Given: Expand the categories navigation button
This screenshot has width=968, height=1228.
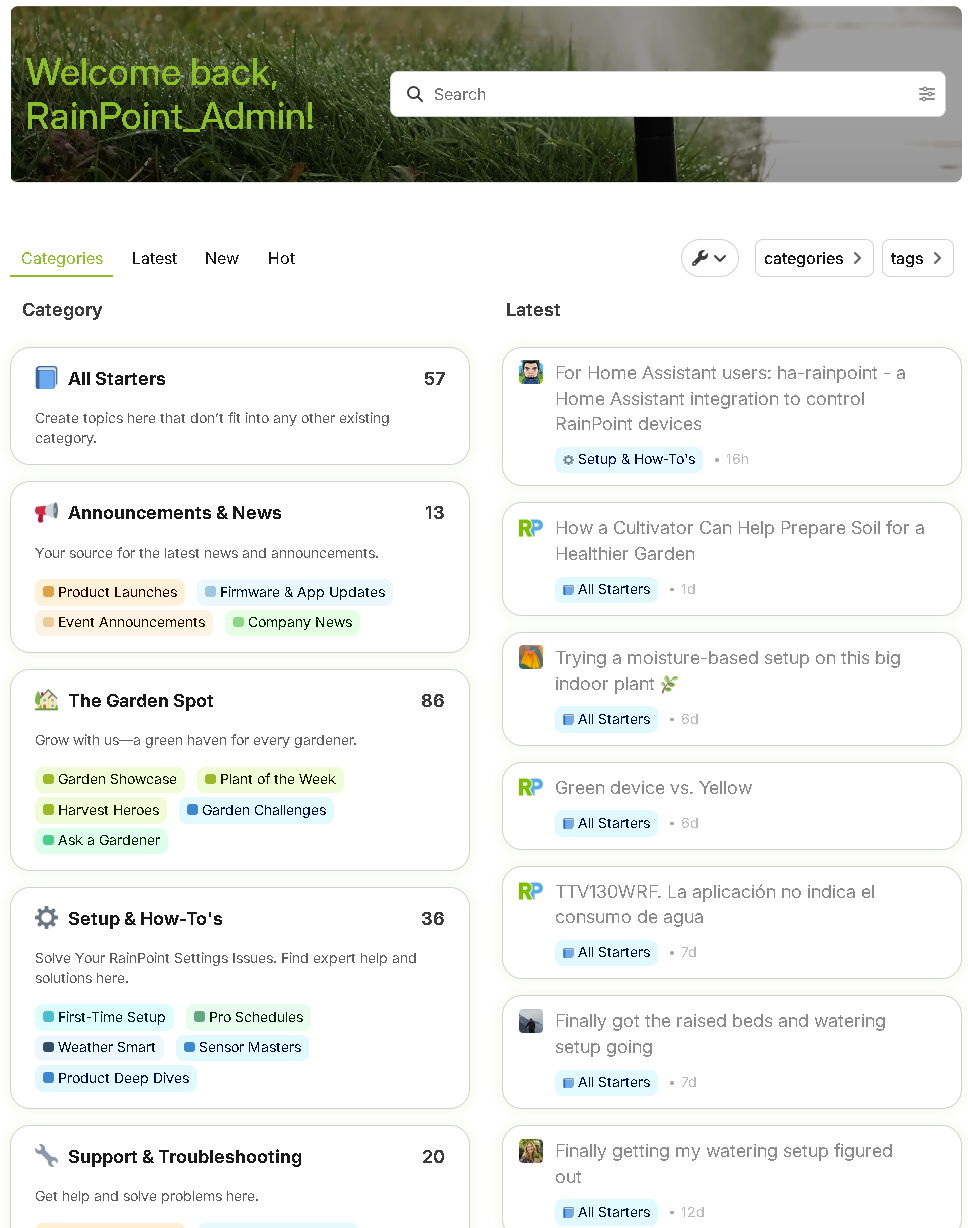Looking at the screenshot, I should [814, 258].
